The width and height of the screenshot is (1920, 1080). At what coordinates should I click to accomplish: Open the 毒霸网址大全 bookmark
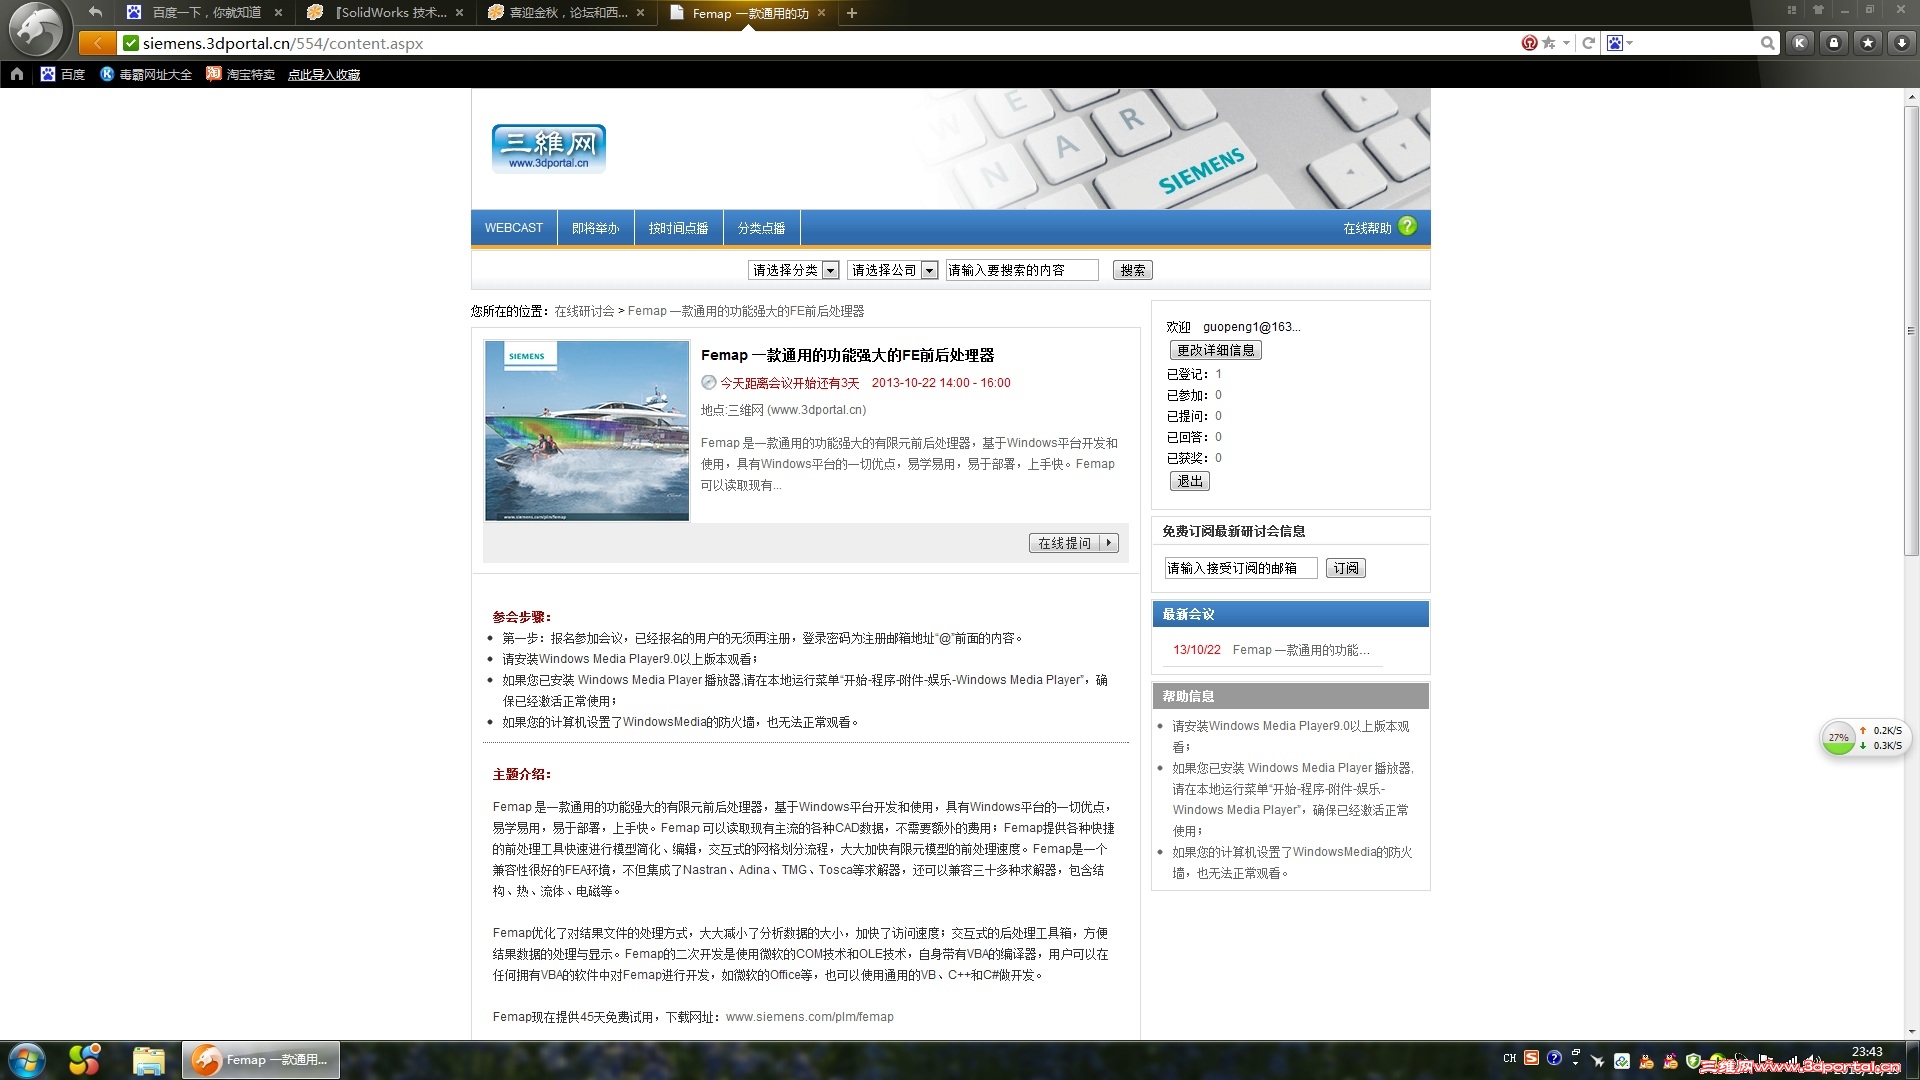(146, 74)
